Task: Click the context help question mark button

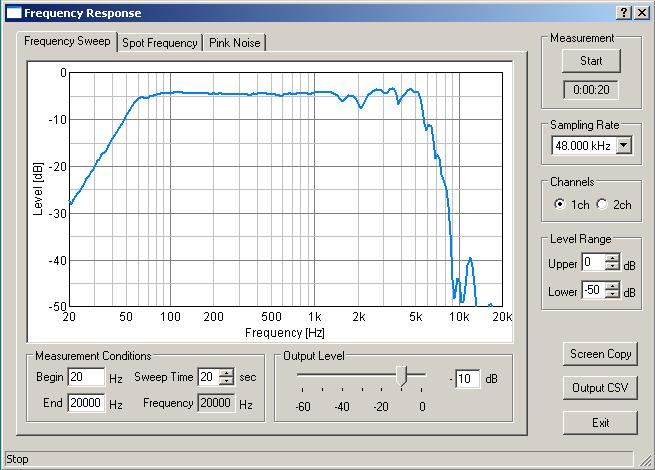Action: pos(624,13)
